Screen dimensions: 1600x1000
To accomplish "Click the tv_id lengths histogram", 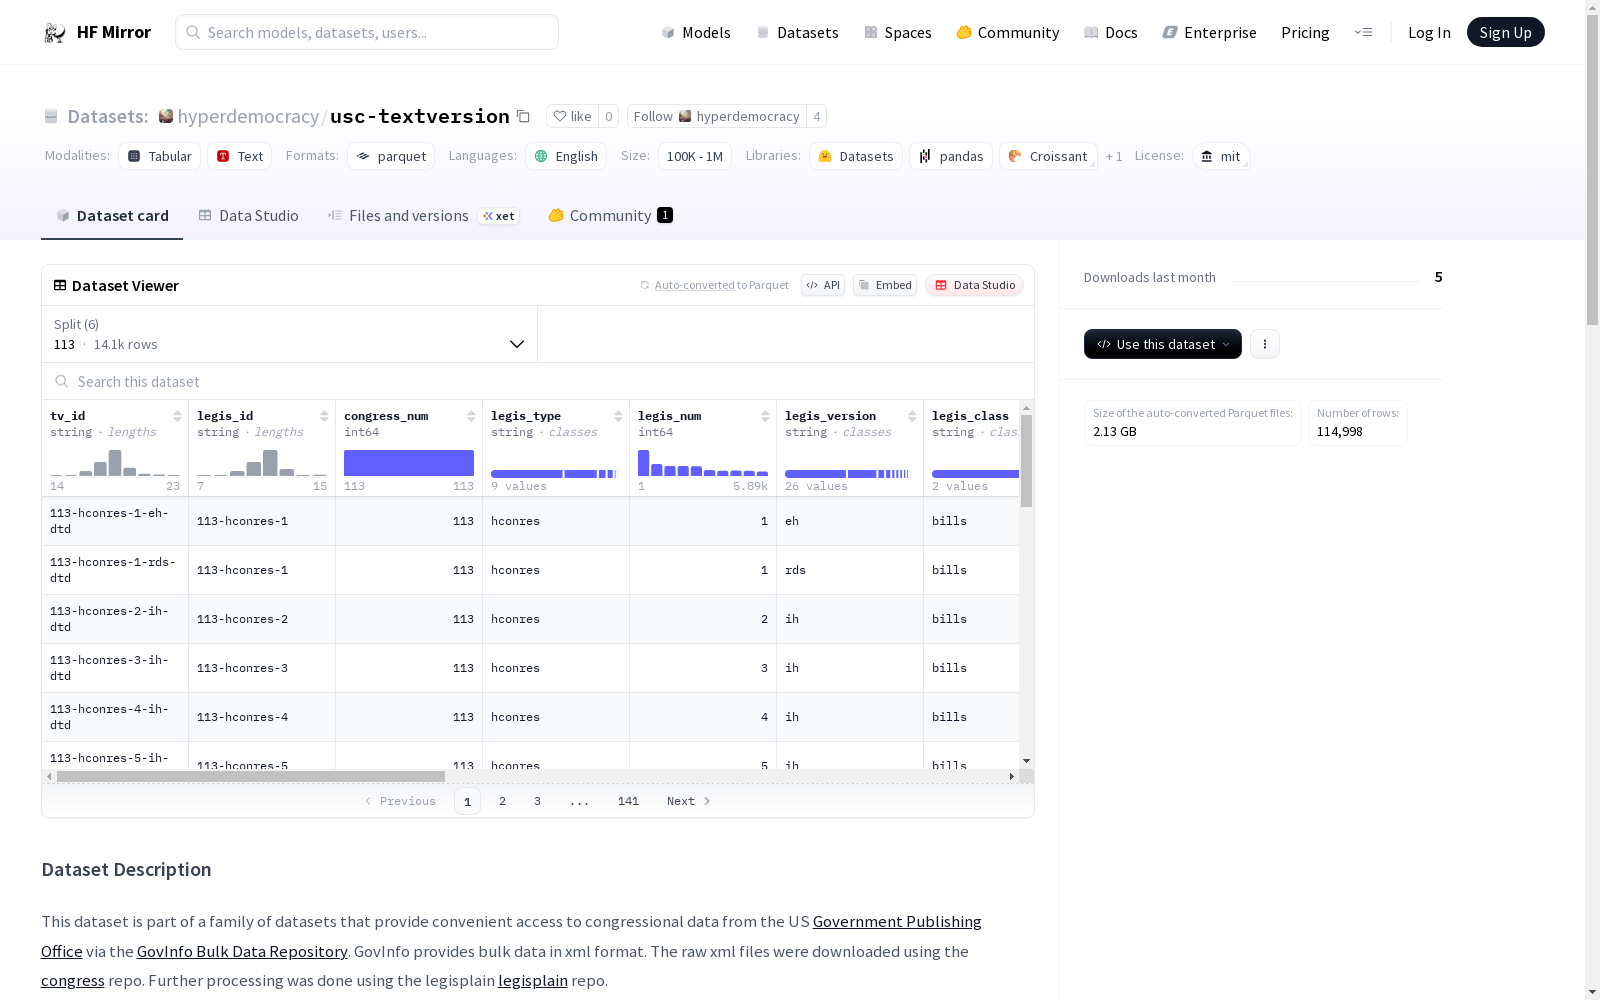I will [115, 462].
